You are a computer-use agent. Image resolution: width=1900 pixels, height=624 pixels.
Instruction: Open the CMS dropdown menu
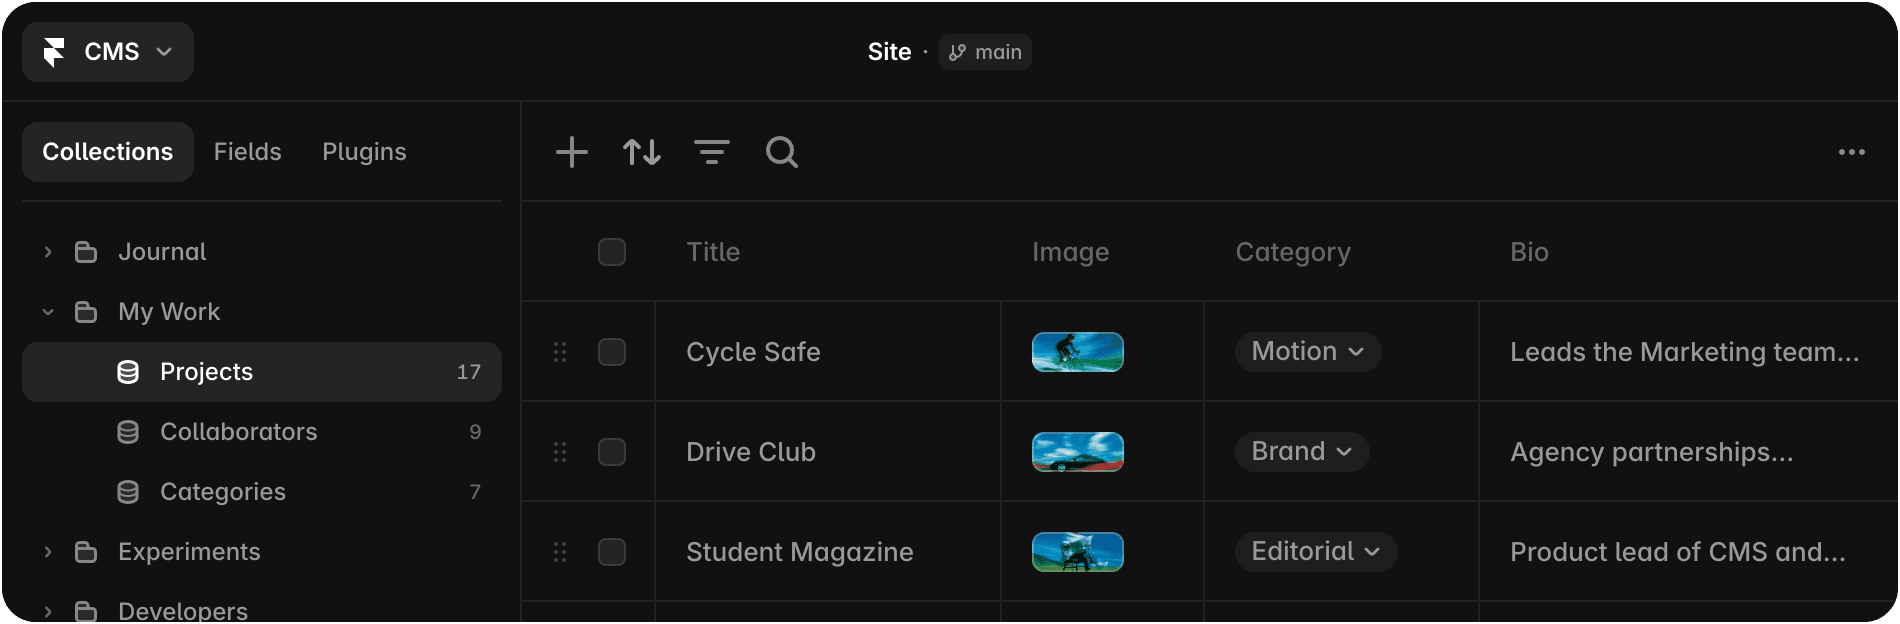[108, 52]
